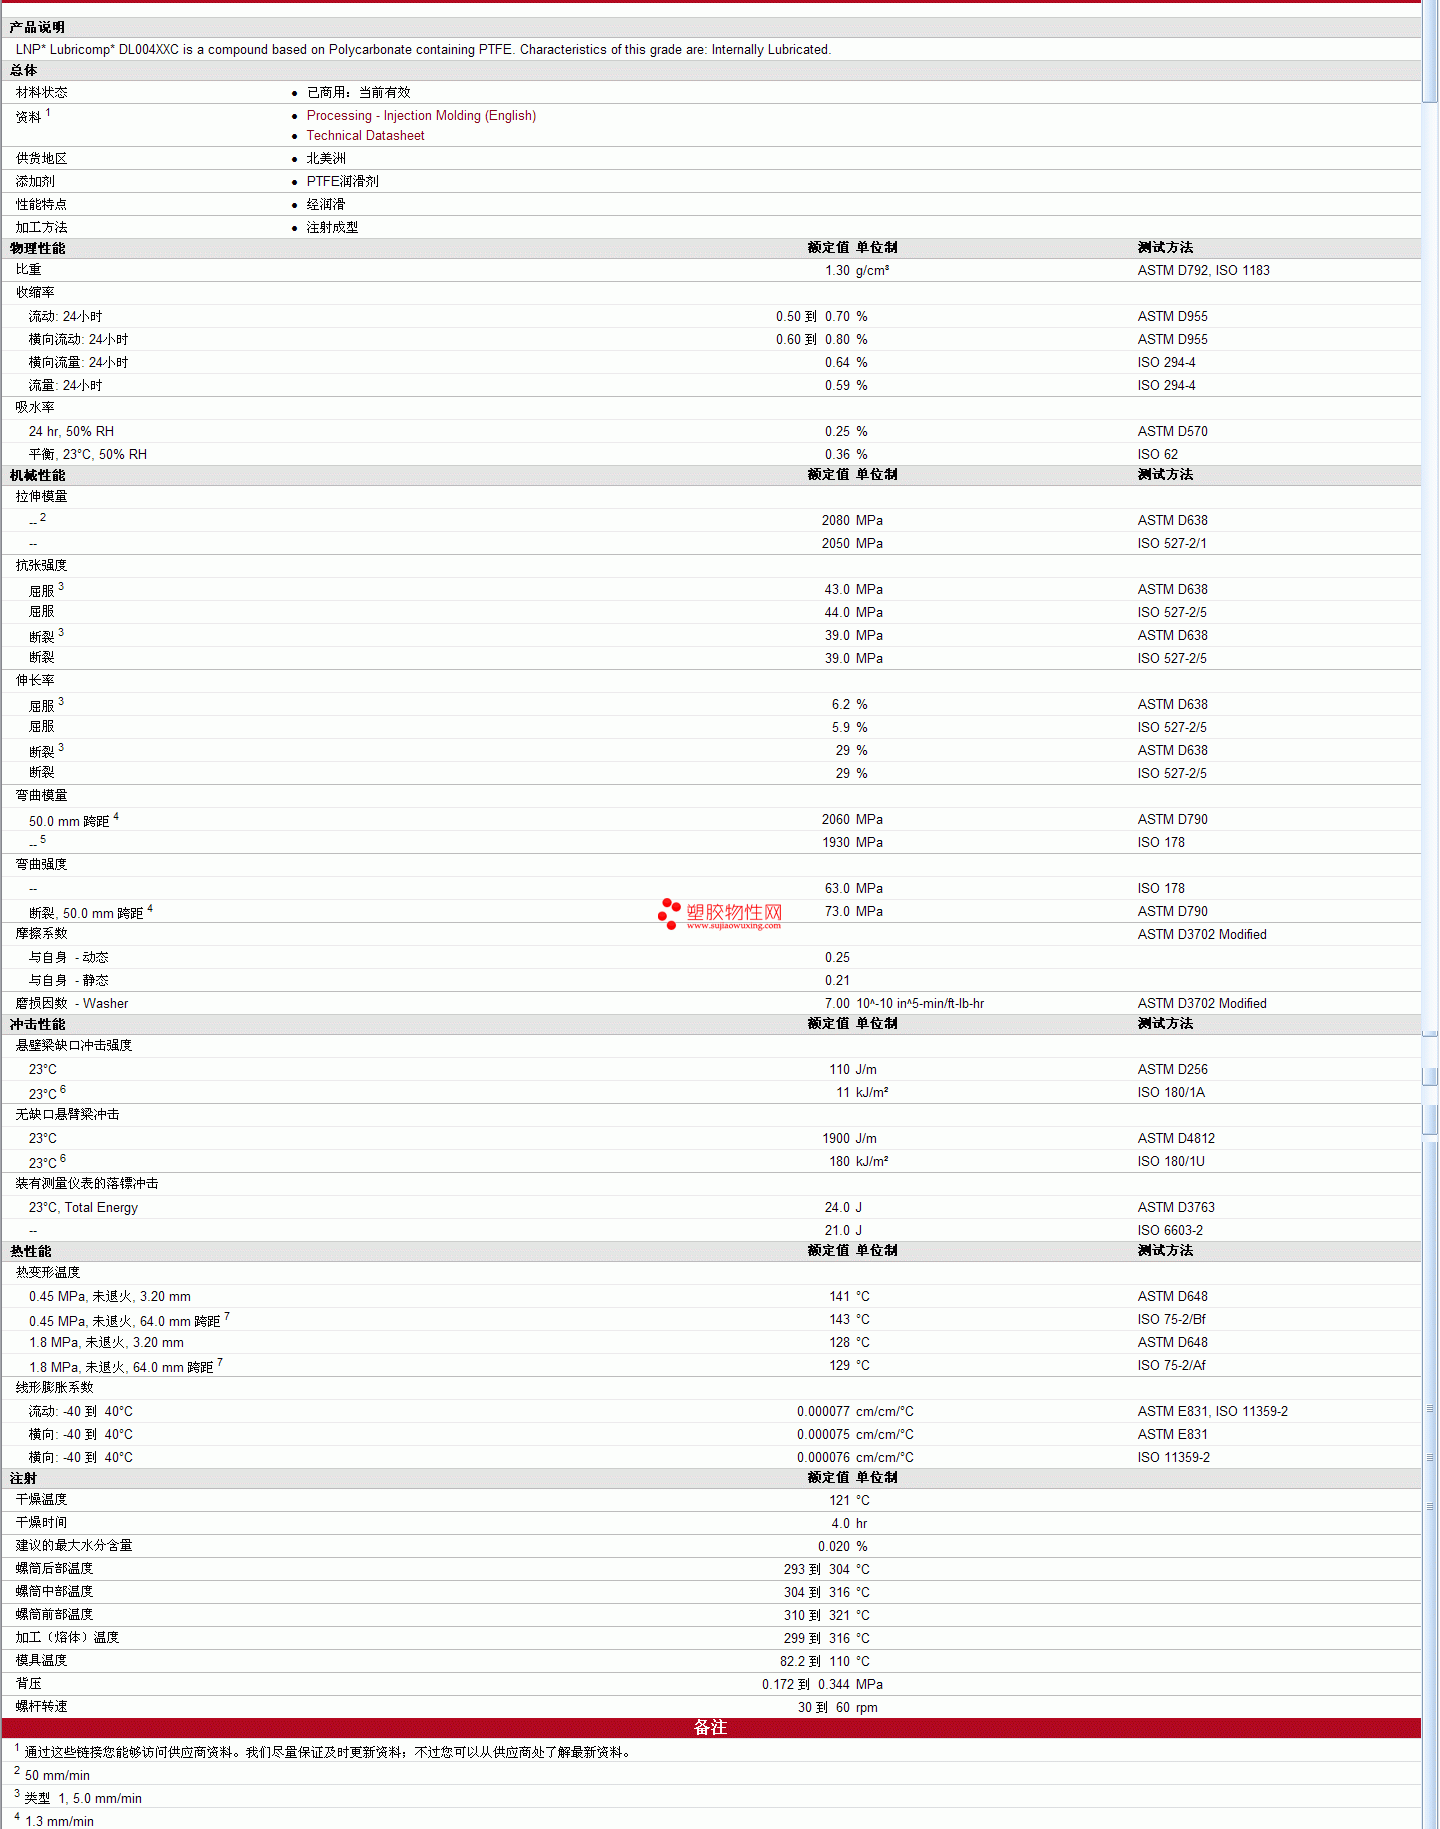Select the 拉伸模量 row label

42,496
